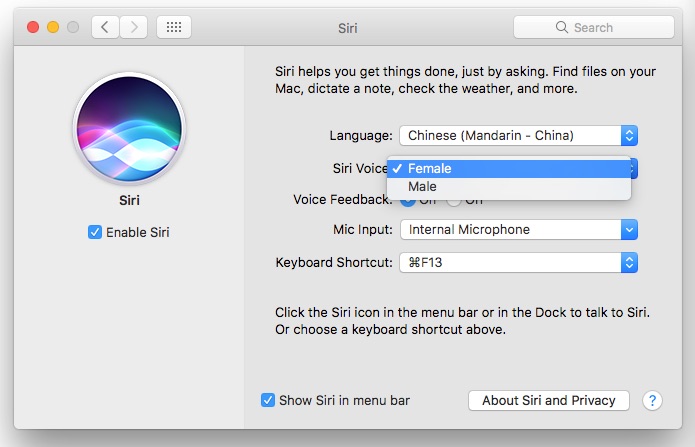Open the Language dropdown
This screenshot has width=695, height=447.
pyautogui.click(x=518, y=135)
